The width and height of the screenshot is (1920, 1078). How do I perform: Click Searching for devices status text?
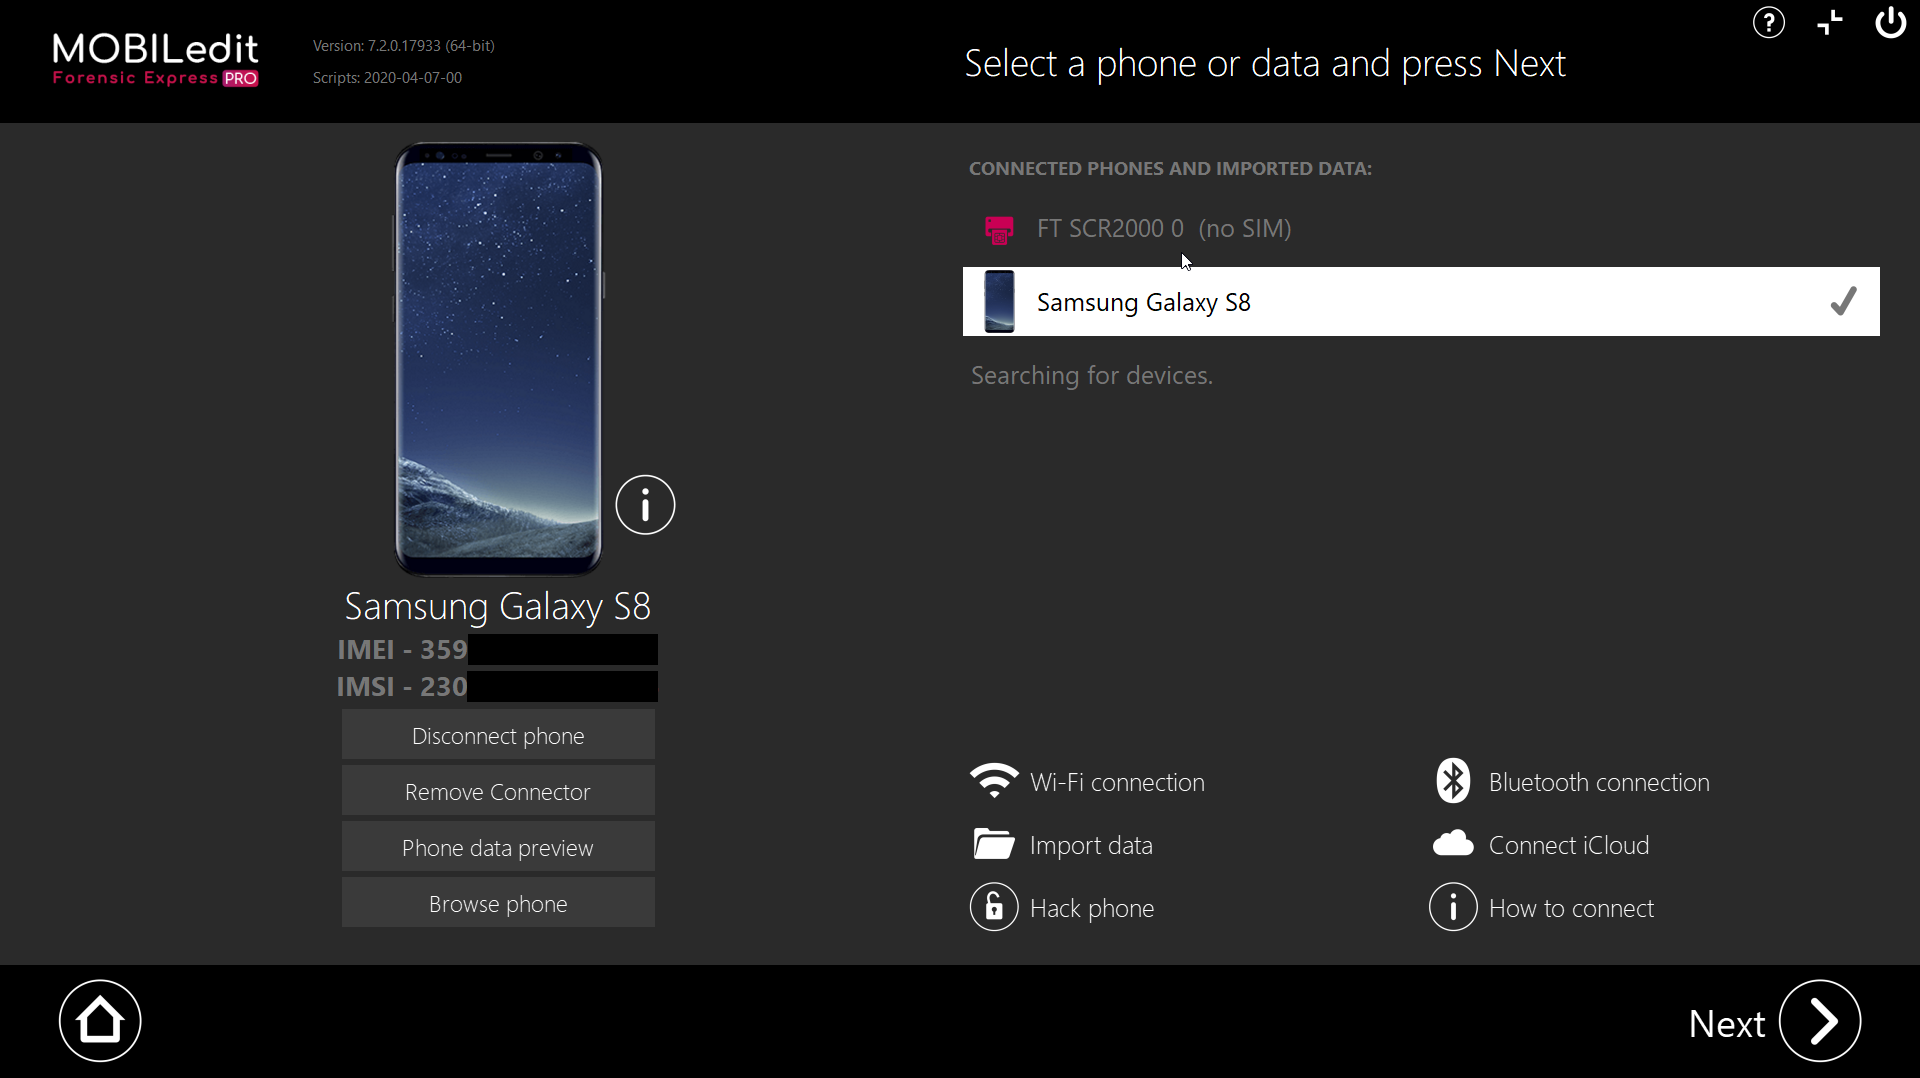pyautogui.click(x=1092, y=375)
